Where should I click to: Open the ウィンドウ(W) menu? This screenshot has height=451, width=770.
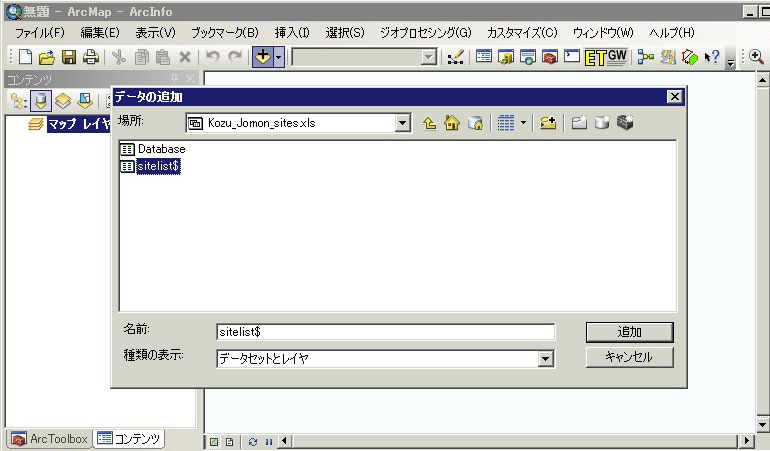coord(603,32)
